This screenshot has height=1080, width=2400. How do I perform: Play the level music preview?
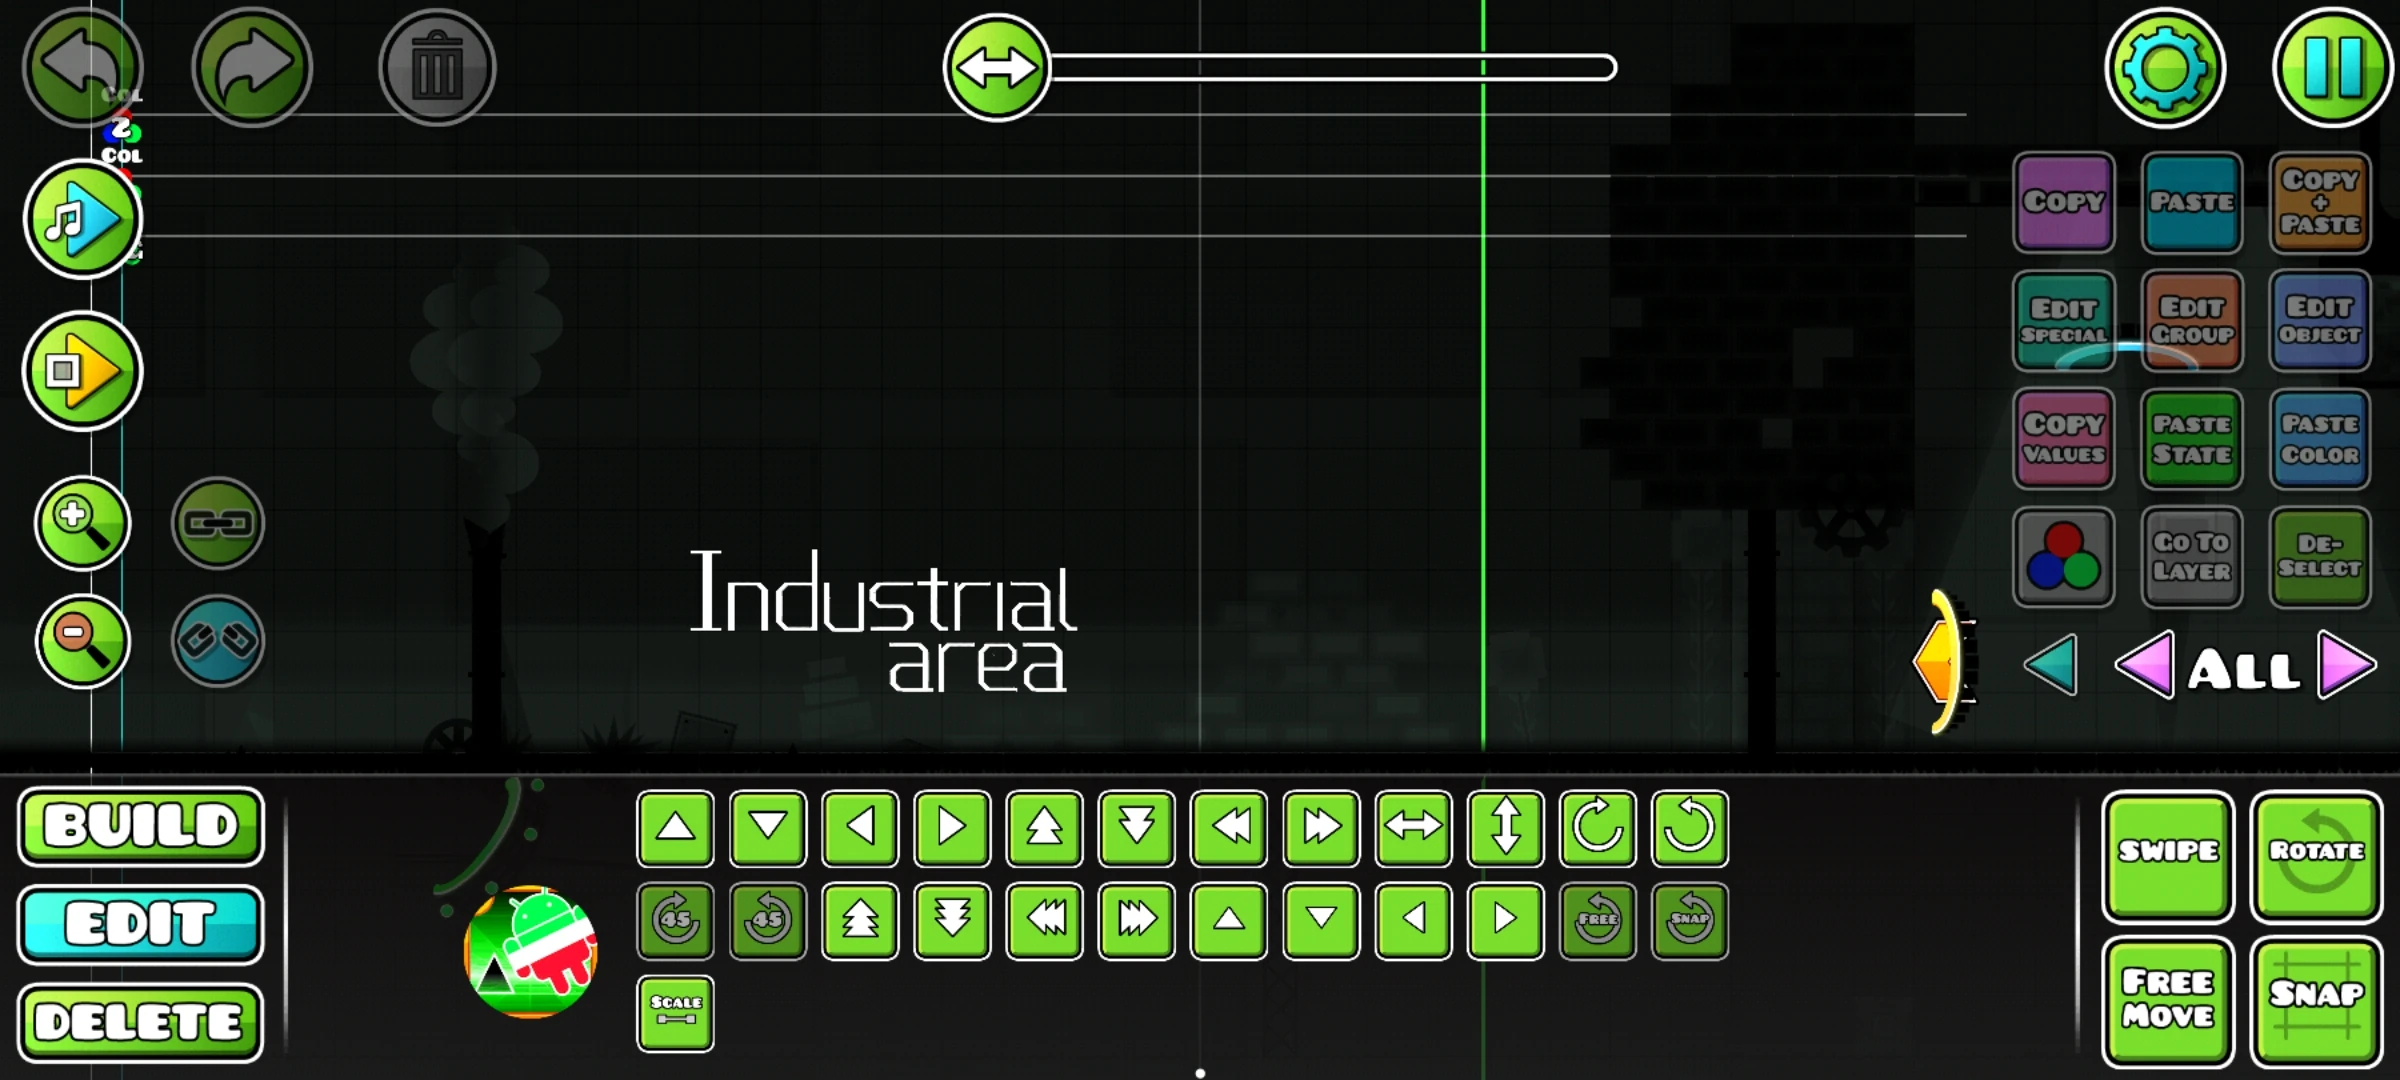click(83, 220)
